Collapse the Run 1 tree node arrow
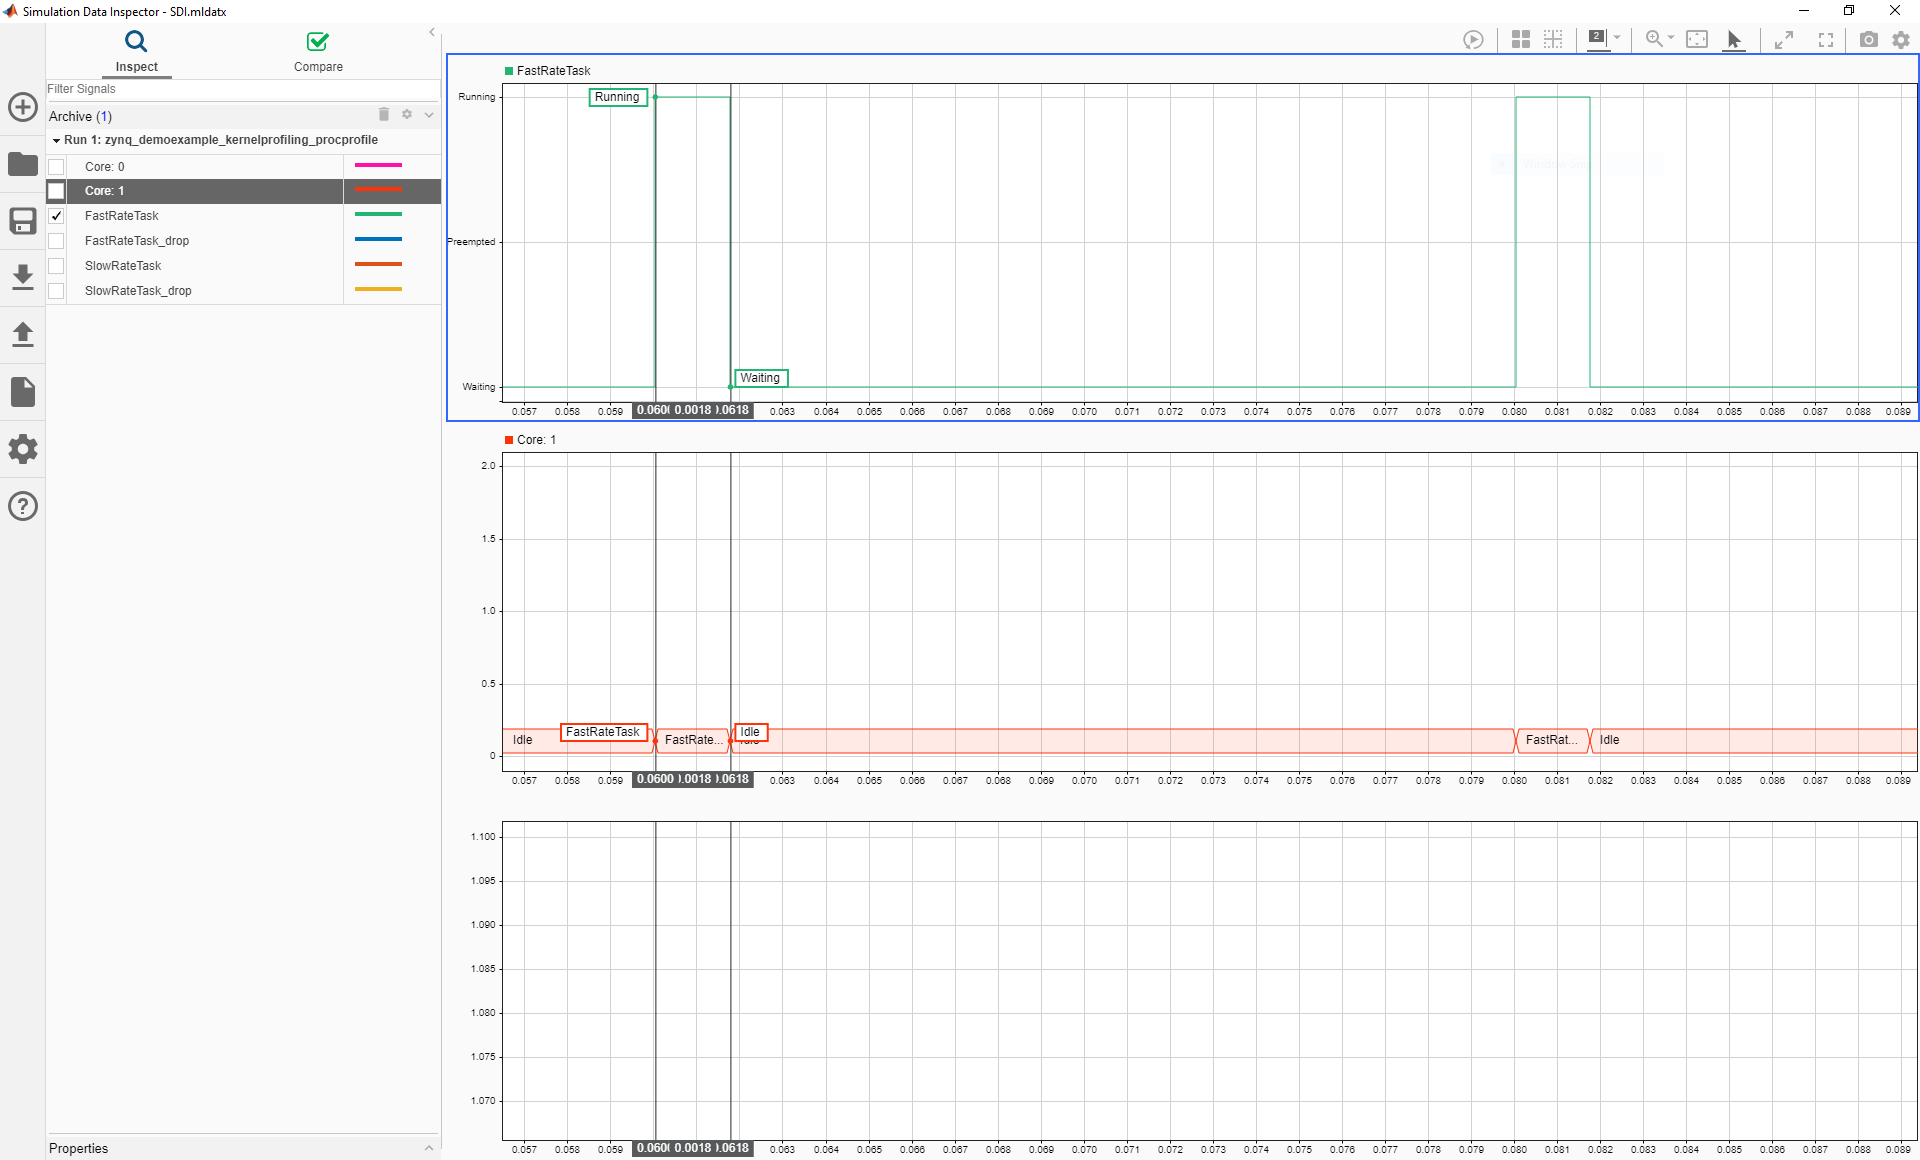Image resolution: width=1920 pixels, height=1160 pixels. pos(56,141)
